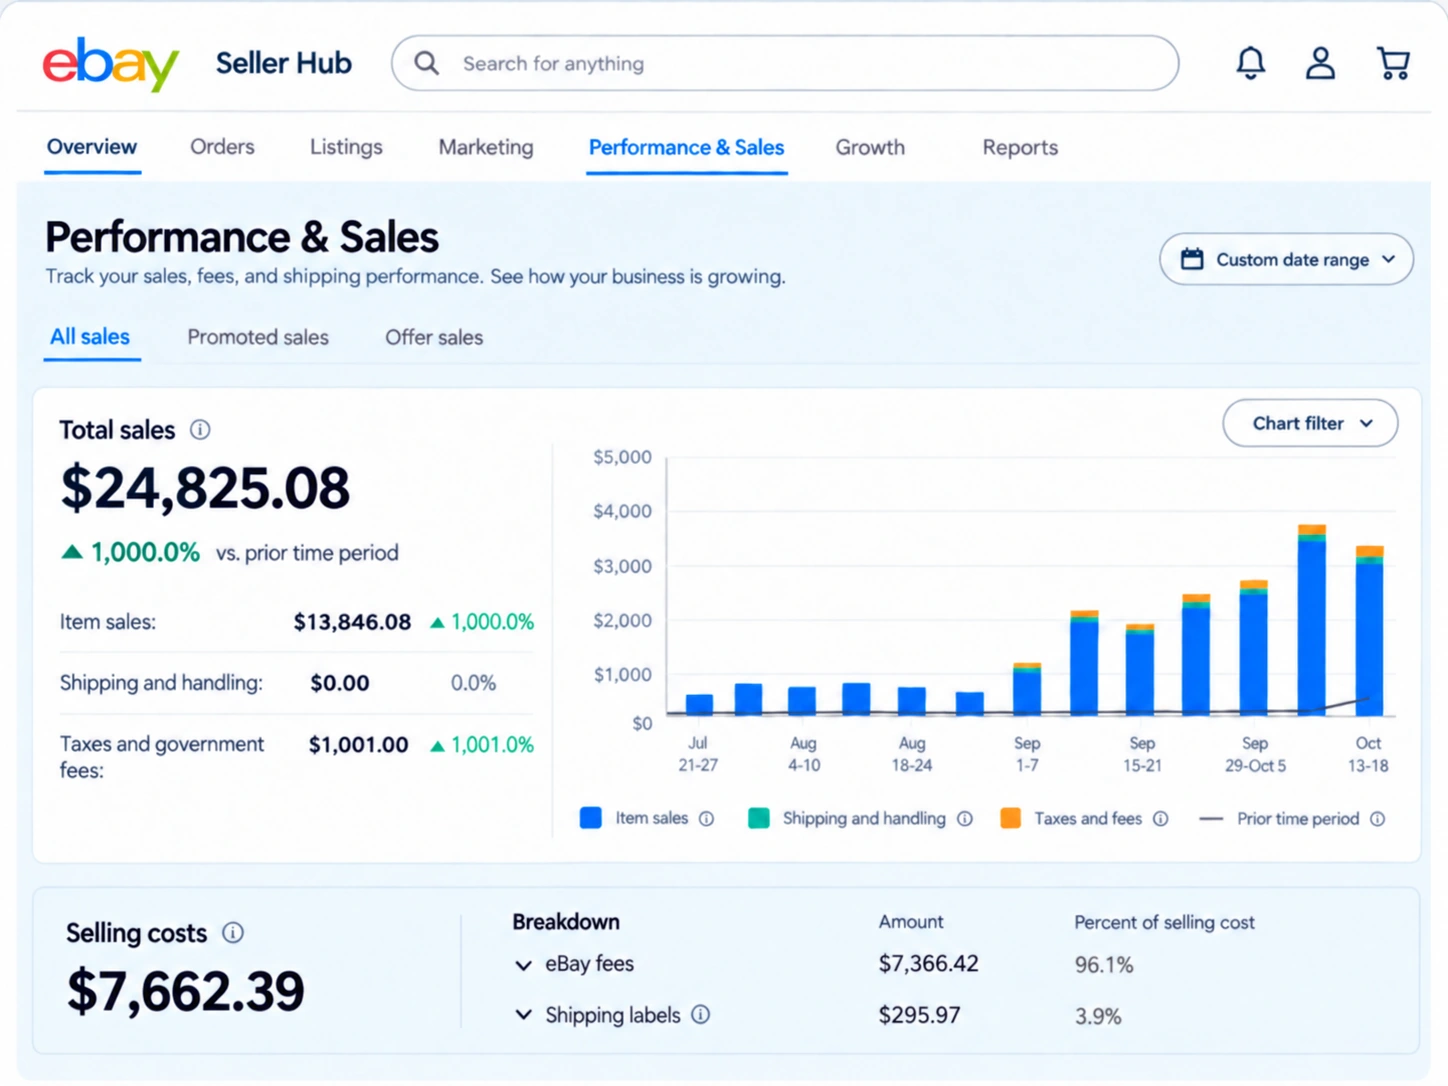Click the $24,825.08 total sales value
Viewport: 1448px width, 1086px height.
tap(205, 488)
